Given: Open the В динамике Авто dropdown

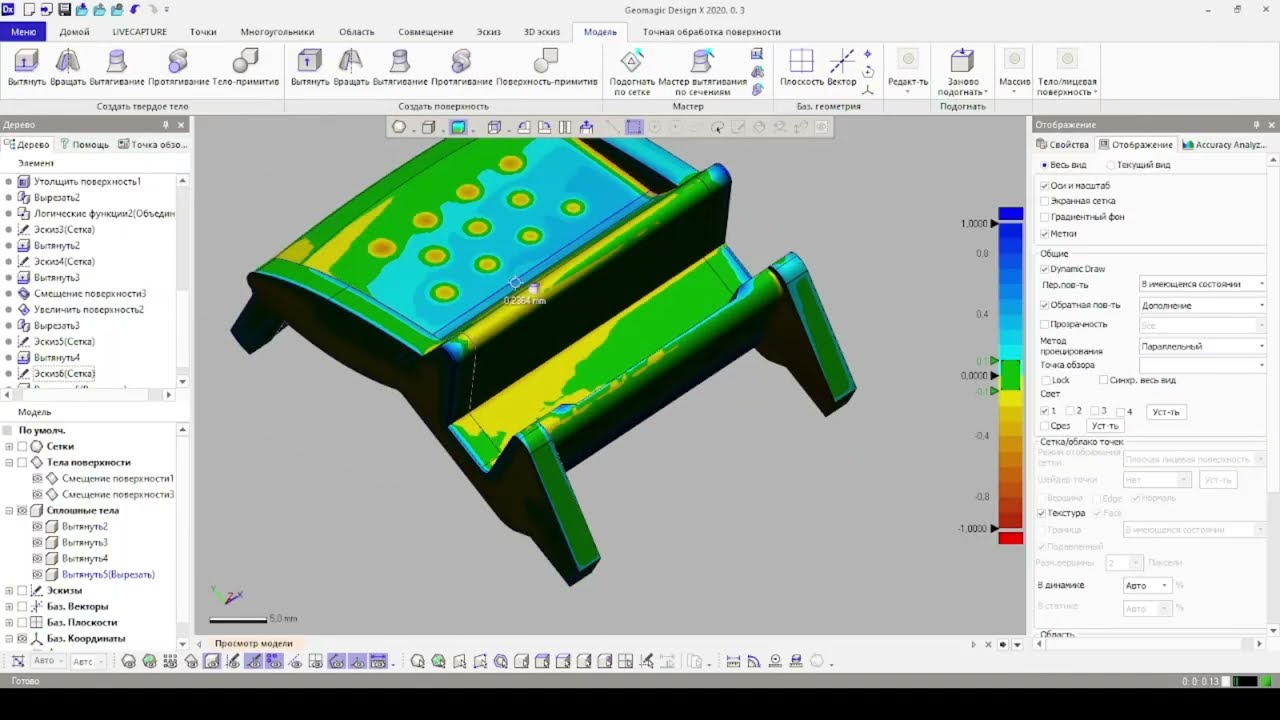Looking at the screenshot, I should pos(1146,585).
